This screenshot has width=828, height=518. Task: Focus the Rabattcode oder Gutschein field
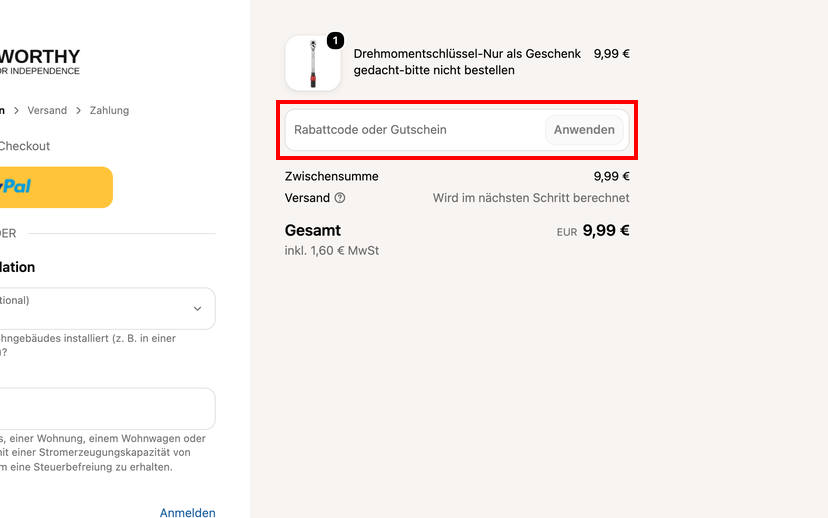[415, 130]
